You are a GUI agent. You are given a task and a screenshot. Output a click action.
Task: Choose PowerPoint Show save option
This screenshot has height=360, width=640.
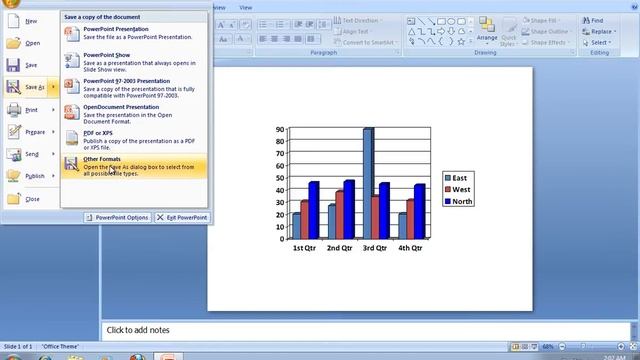(134, 62)
